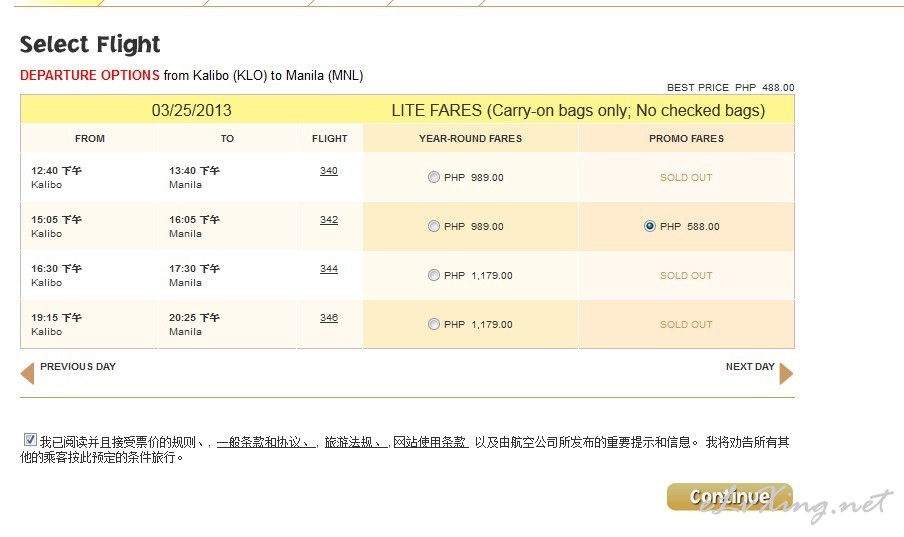Image resolution: width=904 pixels, height=537 pixels.
Task: Open the 一般条款和协议 link
Action: 265,442
